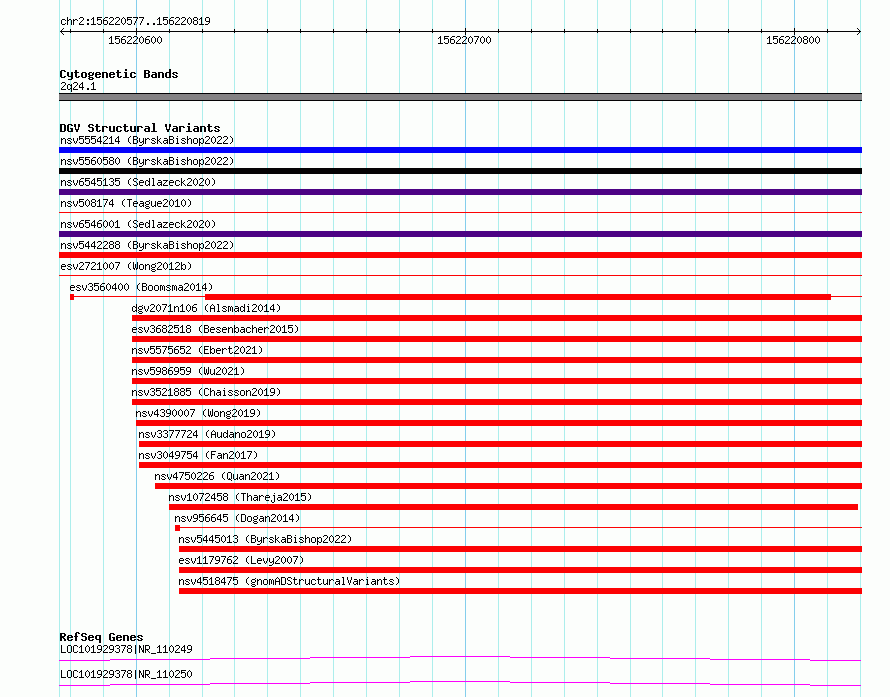Open esv3682518 (Besenbacher2015) variant label
The height and width of the screenshot is (697, 890).
pyautogui.click(x=215, y=329)
